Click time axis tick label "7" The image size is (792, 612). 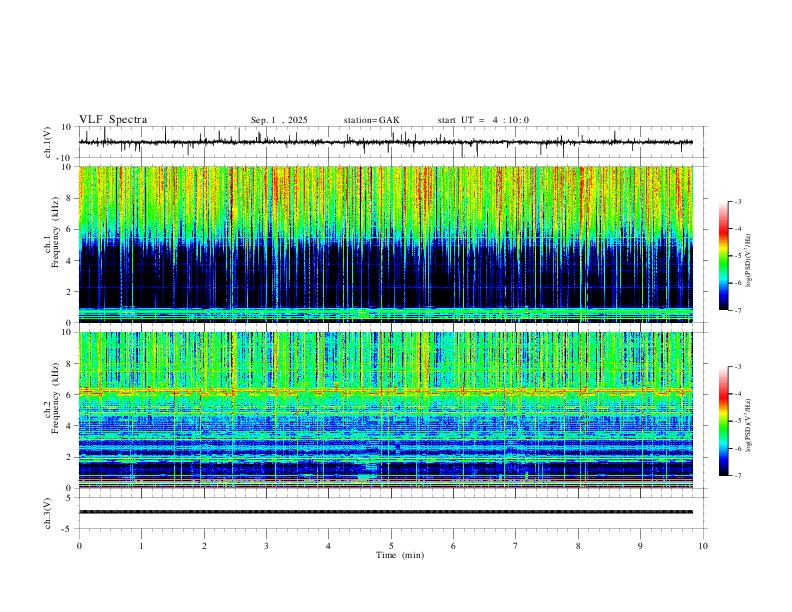(516, 546)
